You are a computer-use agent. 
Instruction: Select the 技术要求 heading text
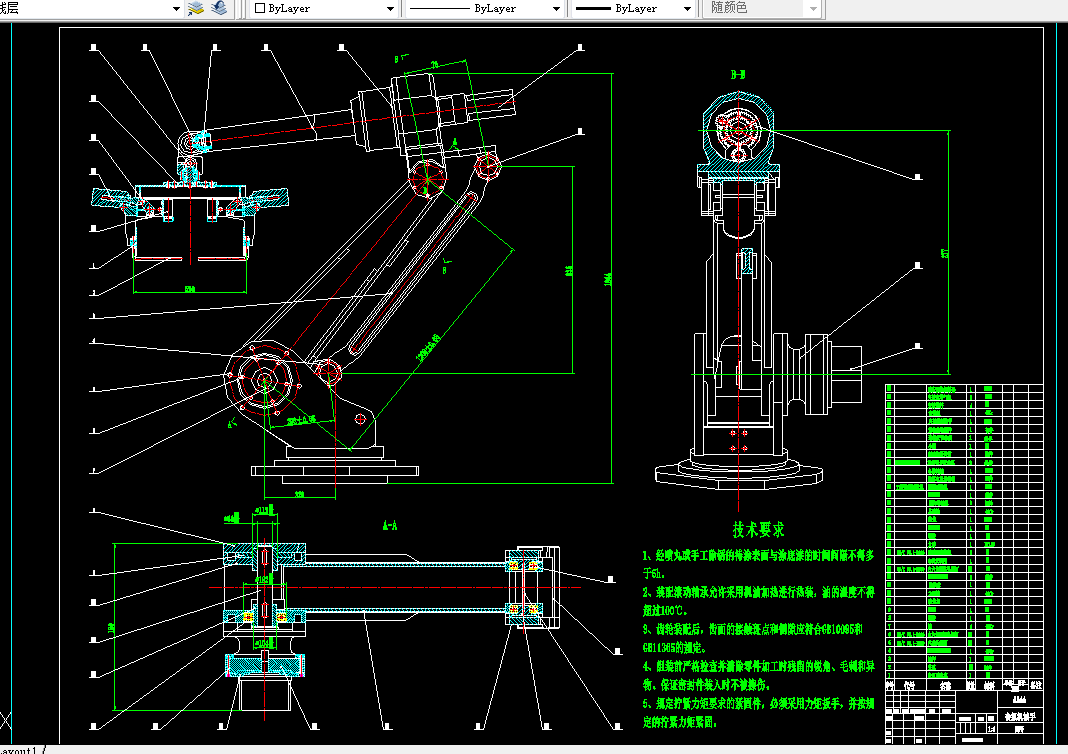point(758,530)
